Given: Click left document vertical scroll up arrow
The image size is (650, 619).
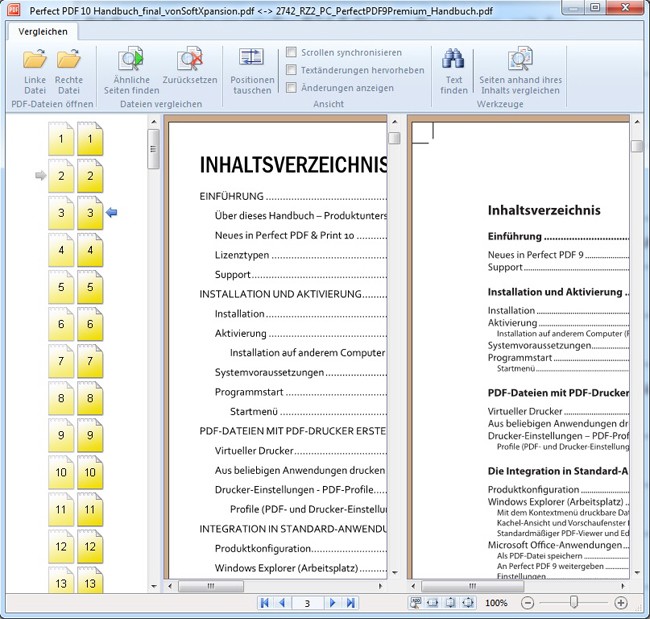Looking at the screenshot, I should (395, 122).
